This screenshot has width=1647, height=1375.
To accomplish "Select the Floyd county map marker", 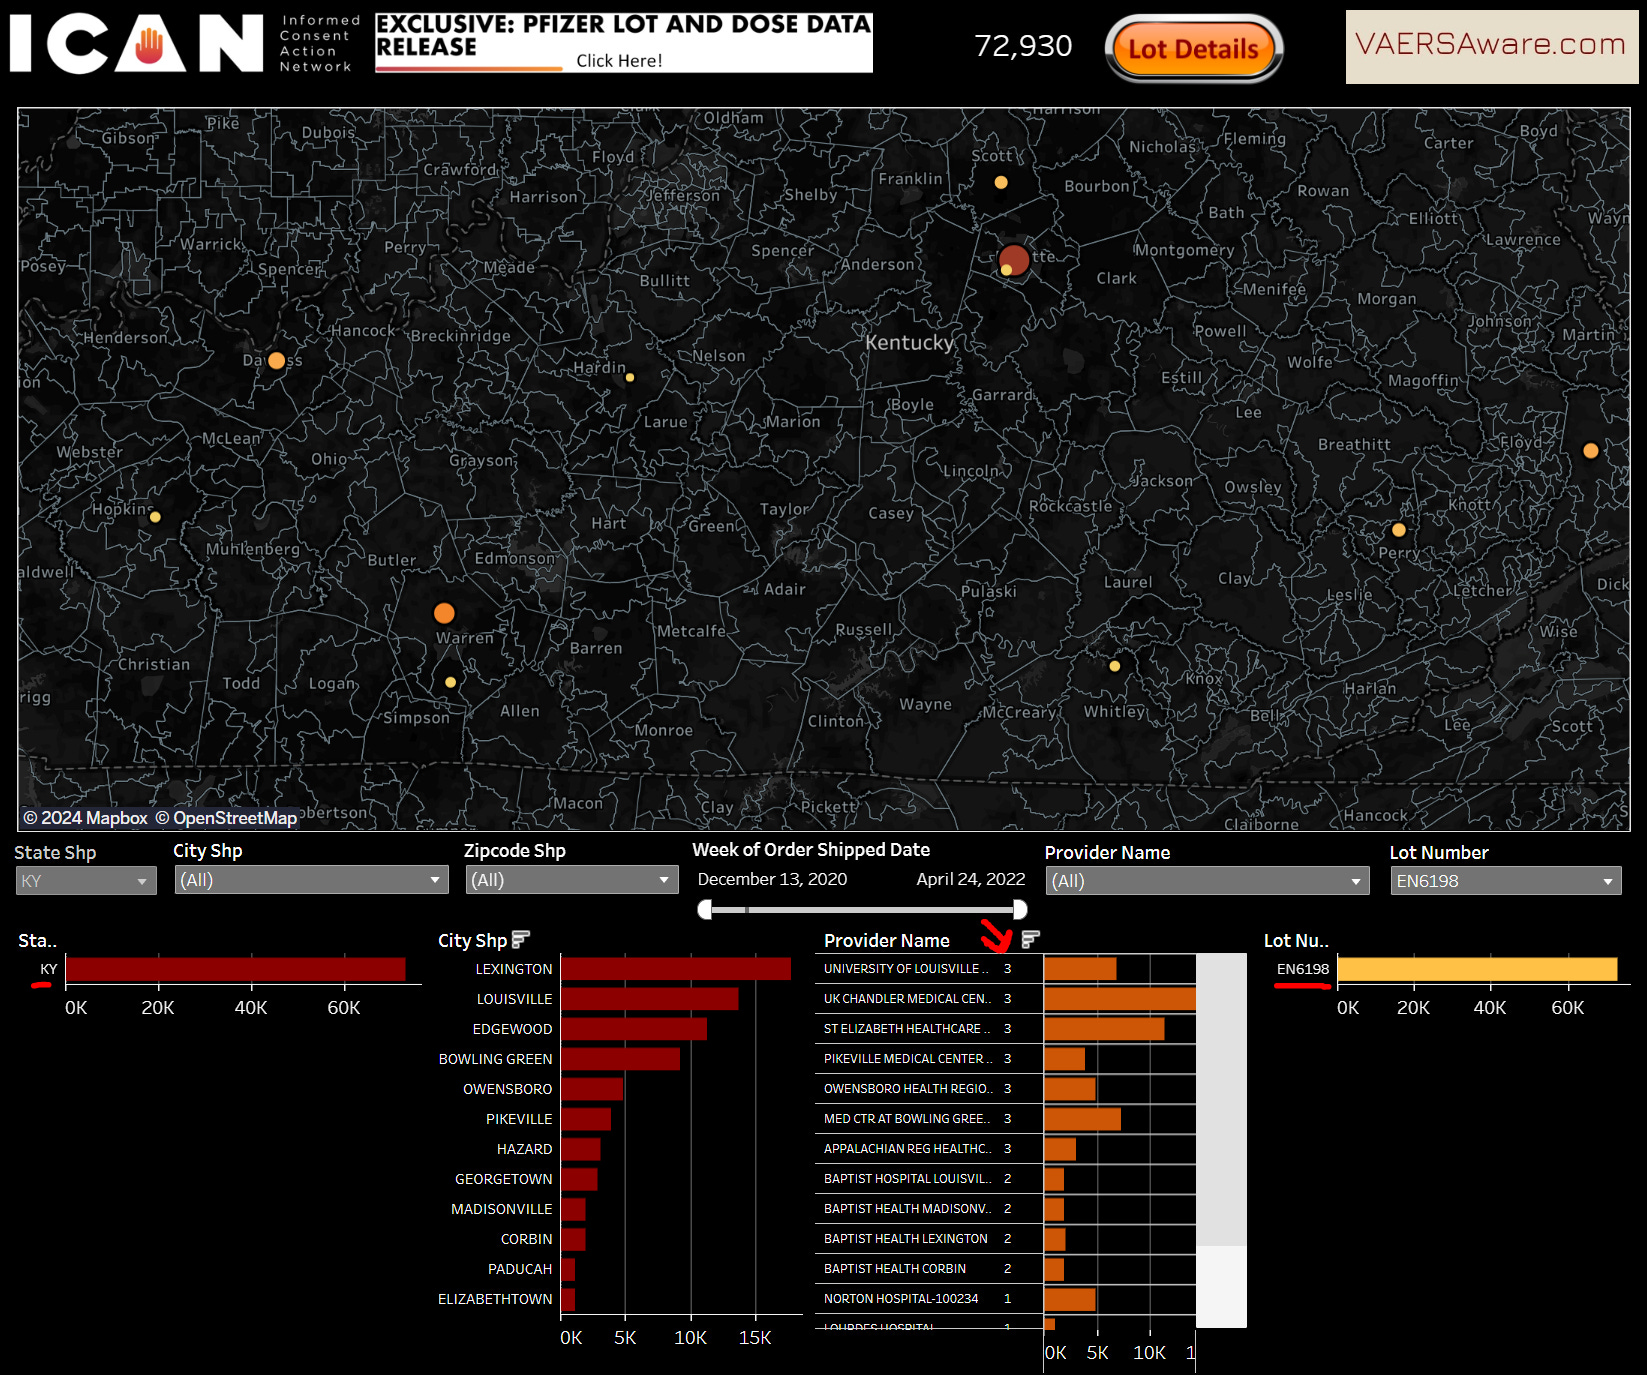I will 1591,451.
